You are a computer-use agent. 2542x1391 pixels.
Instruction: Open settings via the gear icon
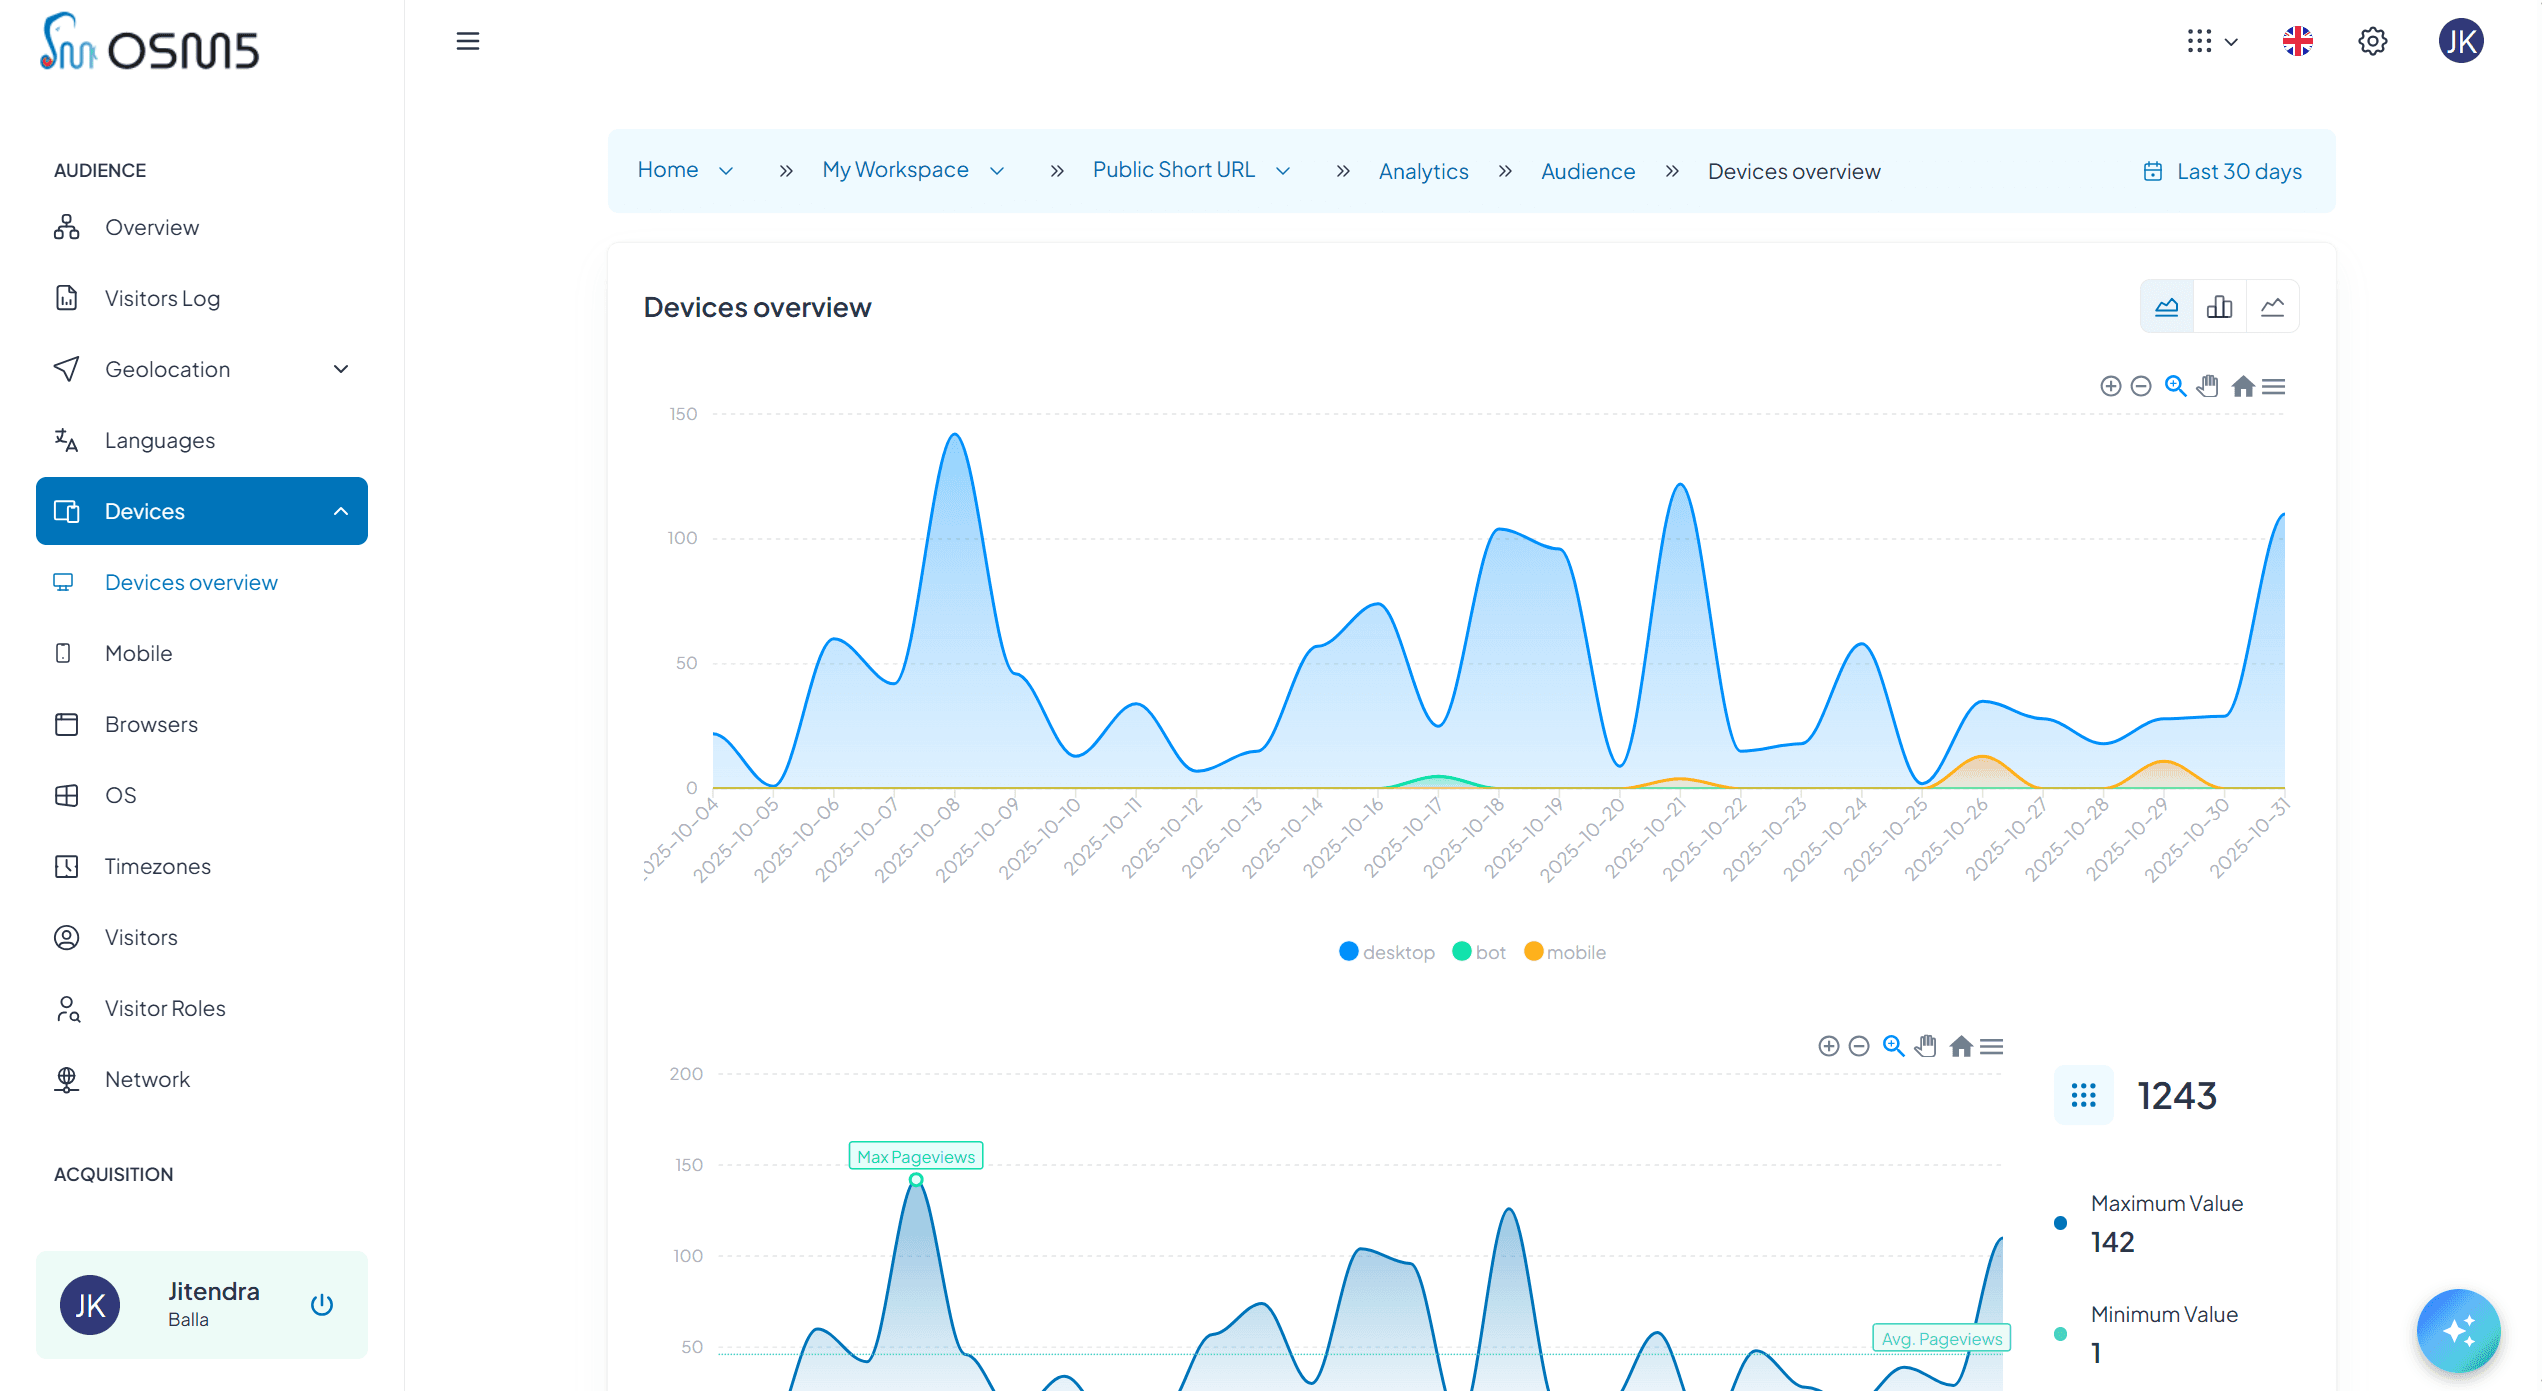tap(2373, 41)
